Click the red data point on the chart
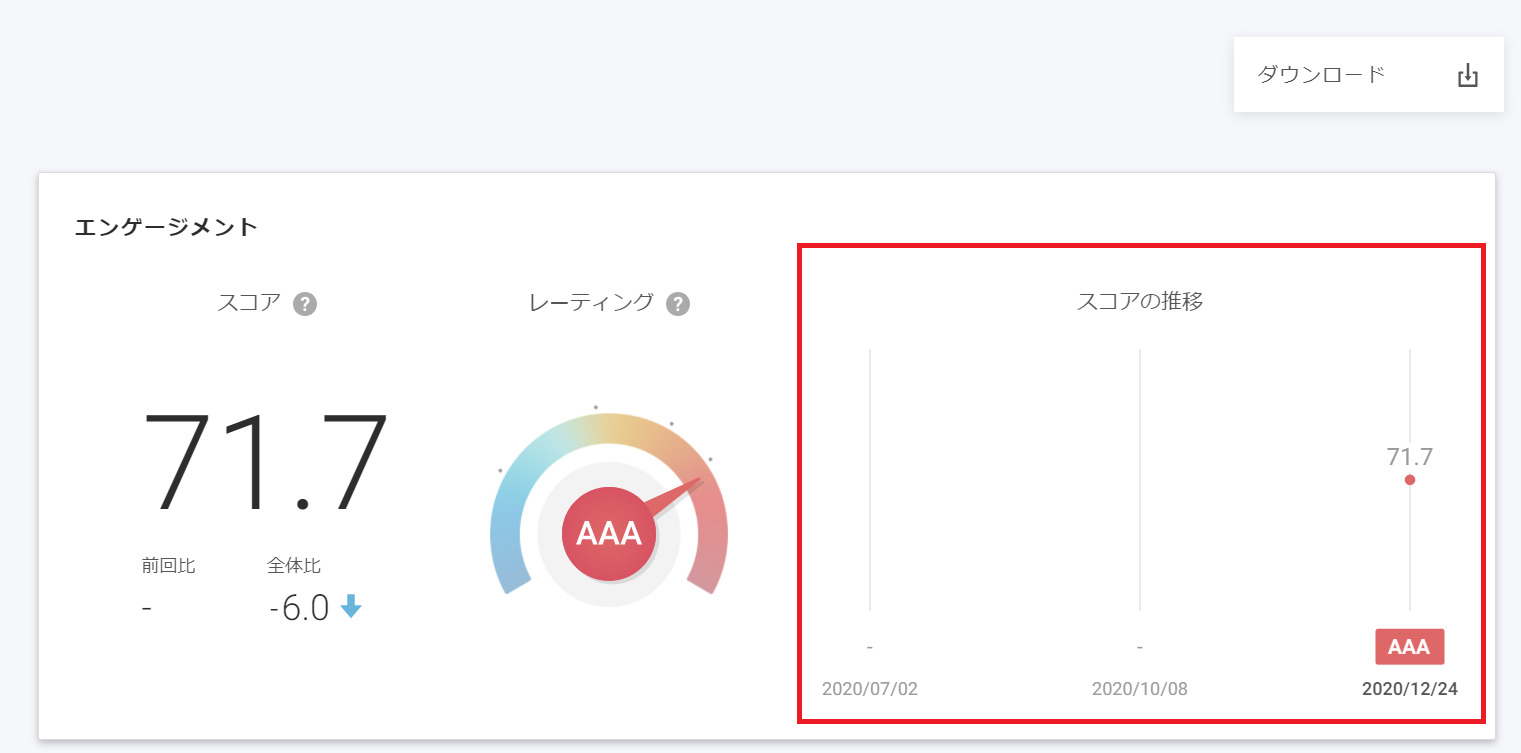This screenshot has width=1521, height=753. pos(1410,480)
